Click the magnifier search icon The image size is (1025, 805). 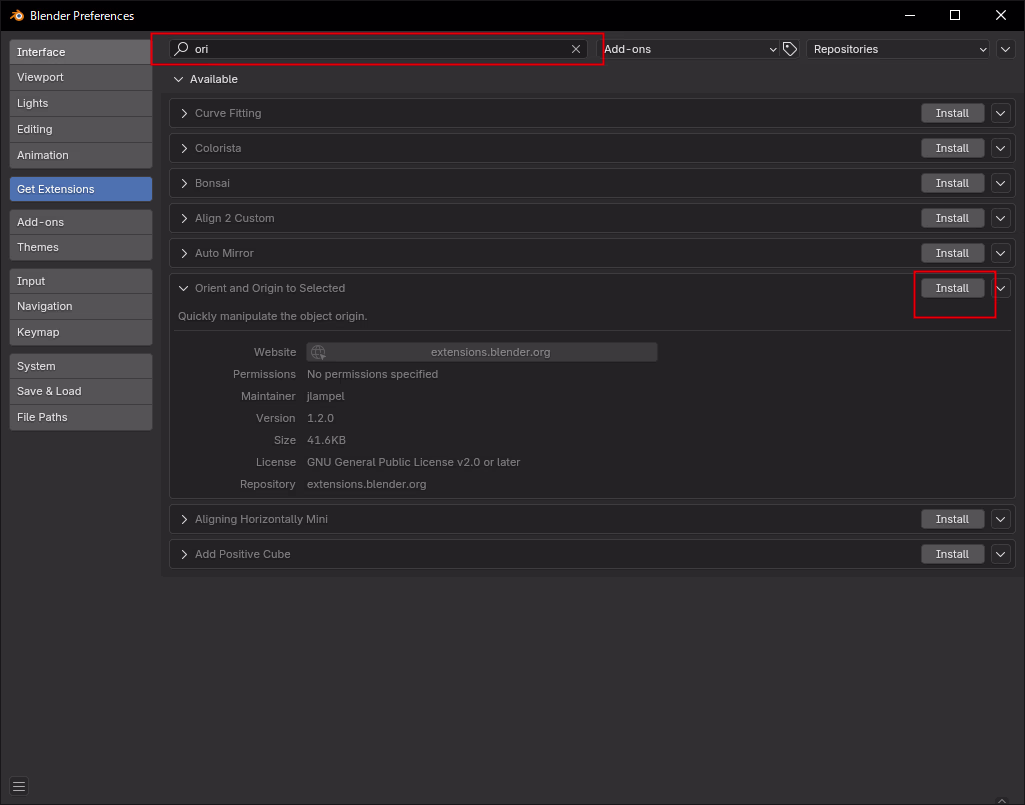(x=182, y=49)
